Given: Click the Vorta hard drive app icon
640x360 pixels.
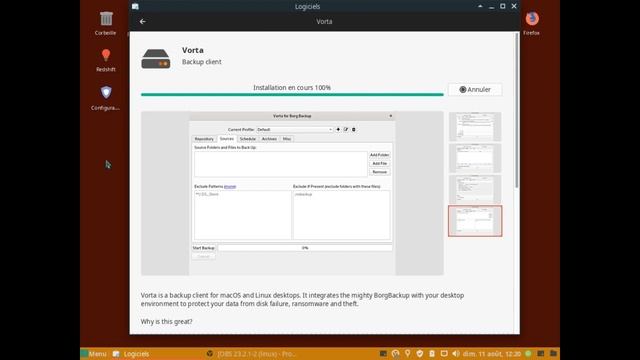Looking at the screenshot, I should 156,59.
